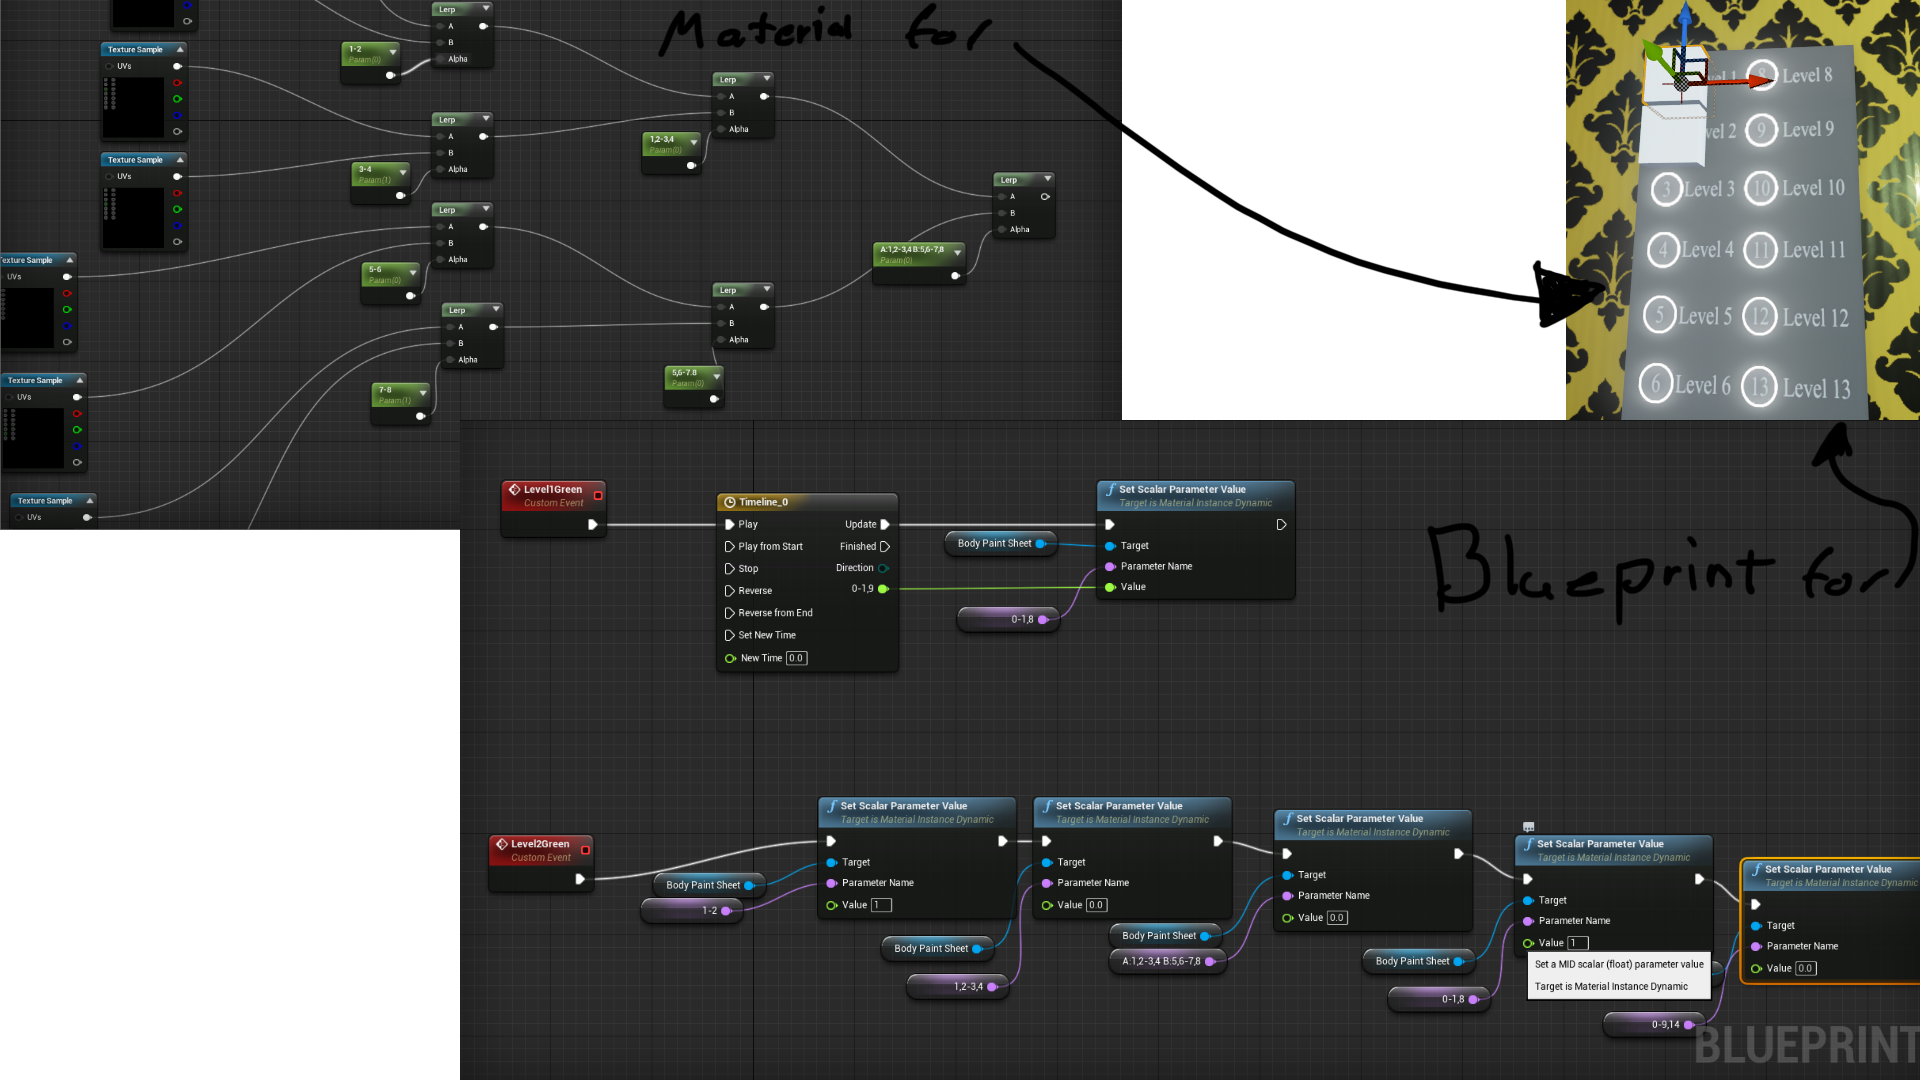Select the blueprint 1,2-3,4 name node
Screen dimensions: 1920x1080
tap(958, 987)
